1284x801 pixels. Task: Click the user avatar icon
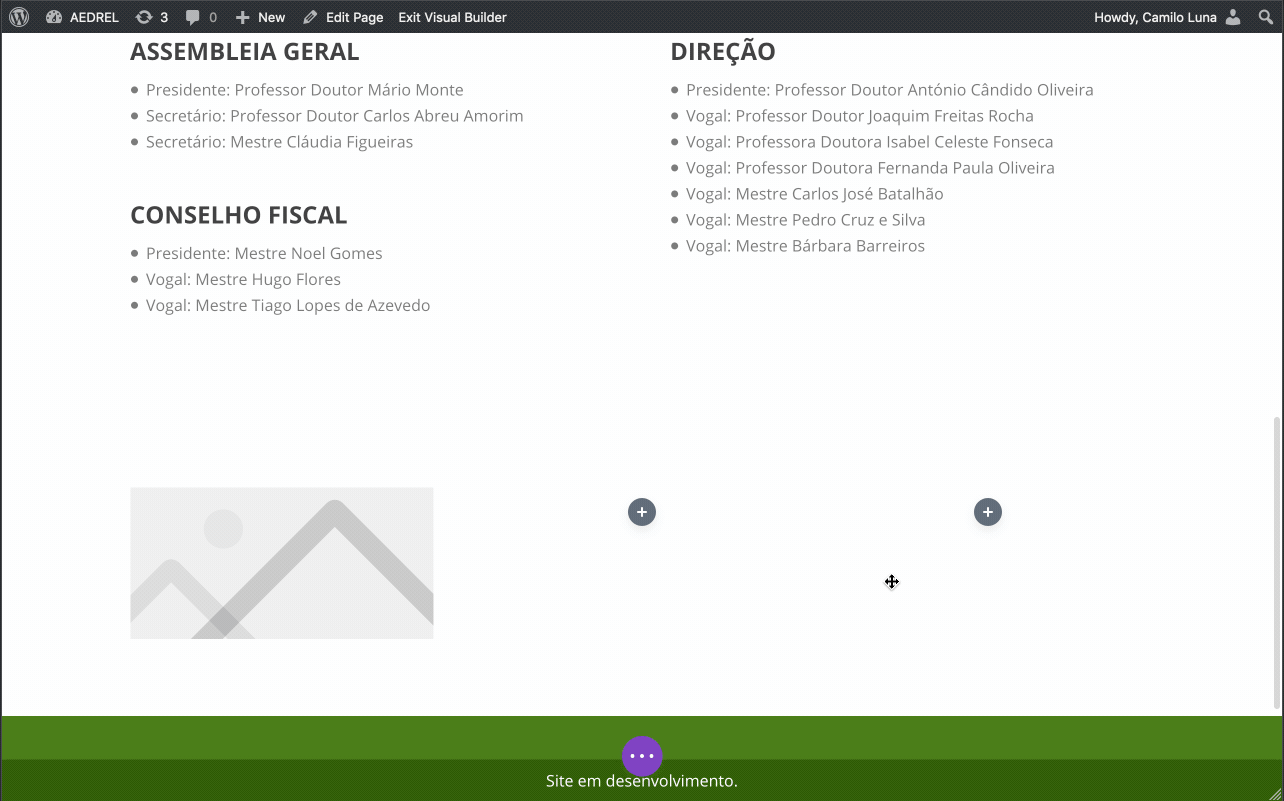pyautogui.click(x=1233, y=17)
